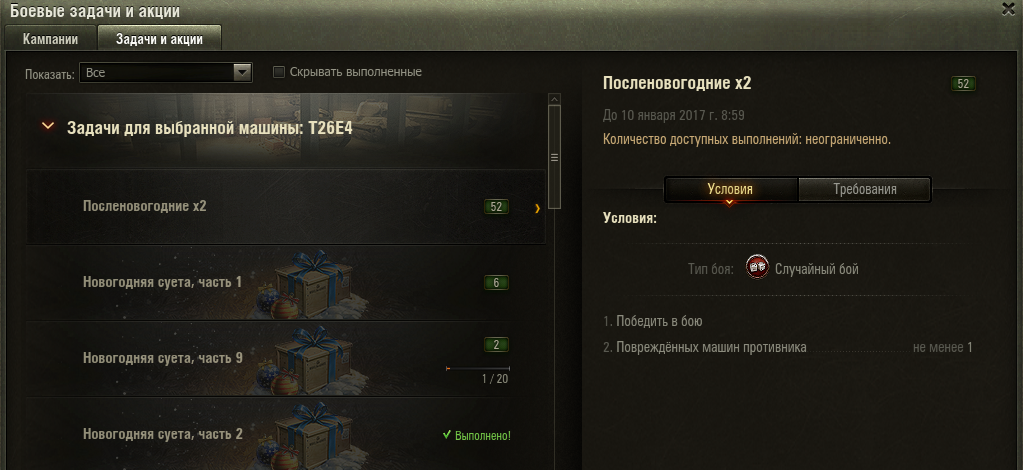Click the green Выполнено checkmark

coord(447,435)
